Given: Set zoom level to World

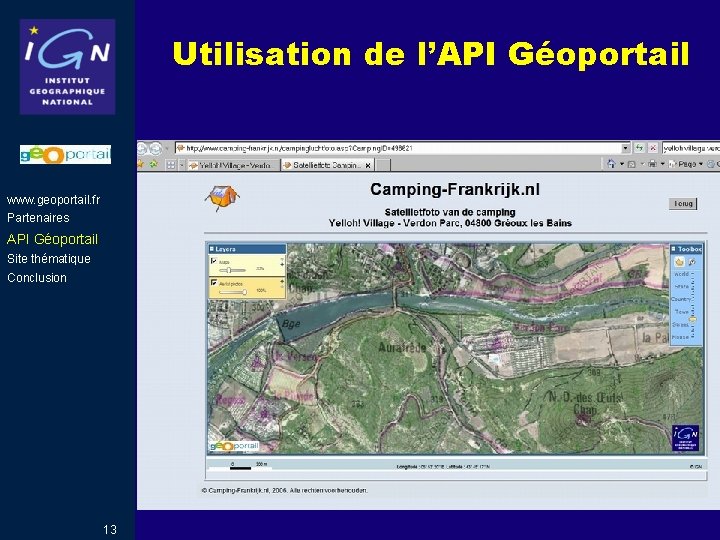Looking at the screenshot, I should click(681, 274).
